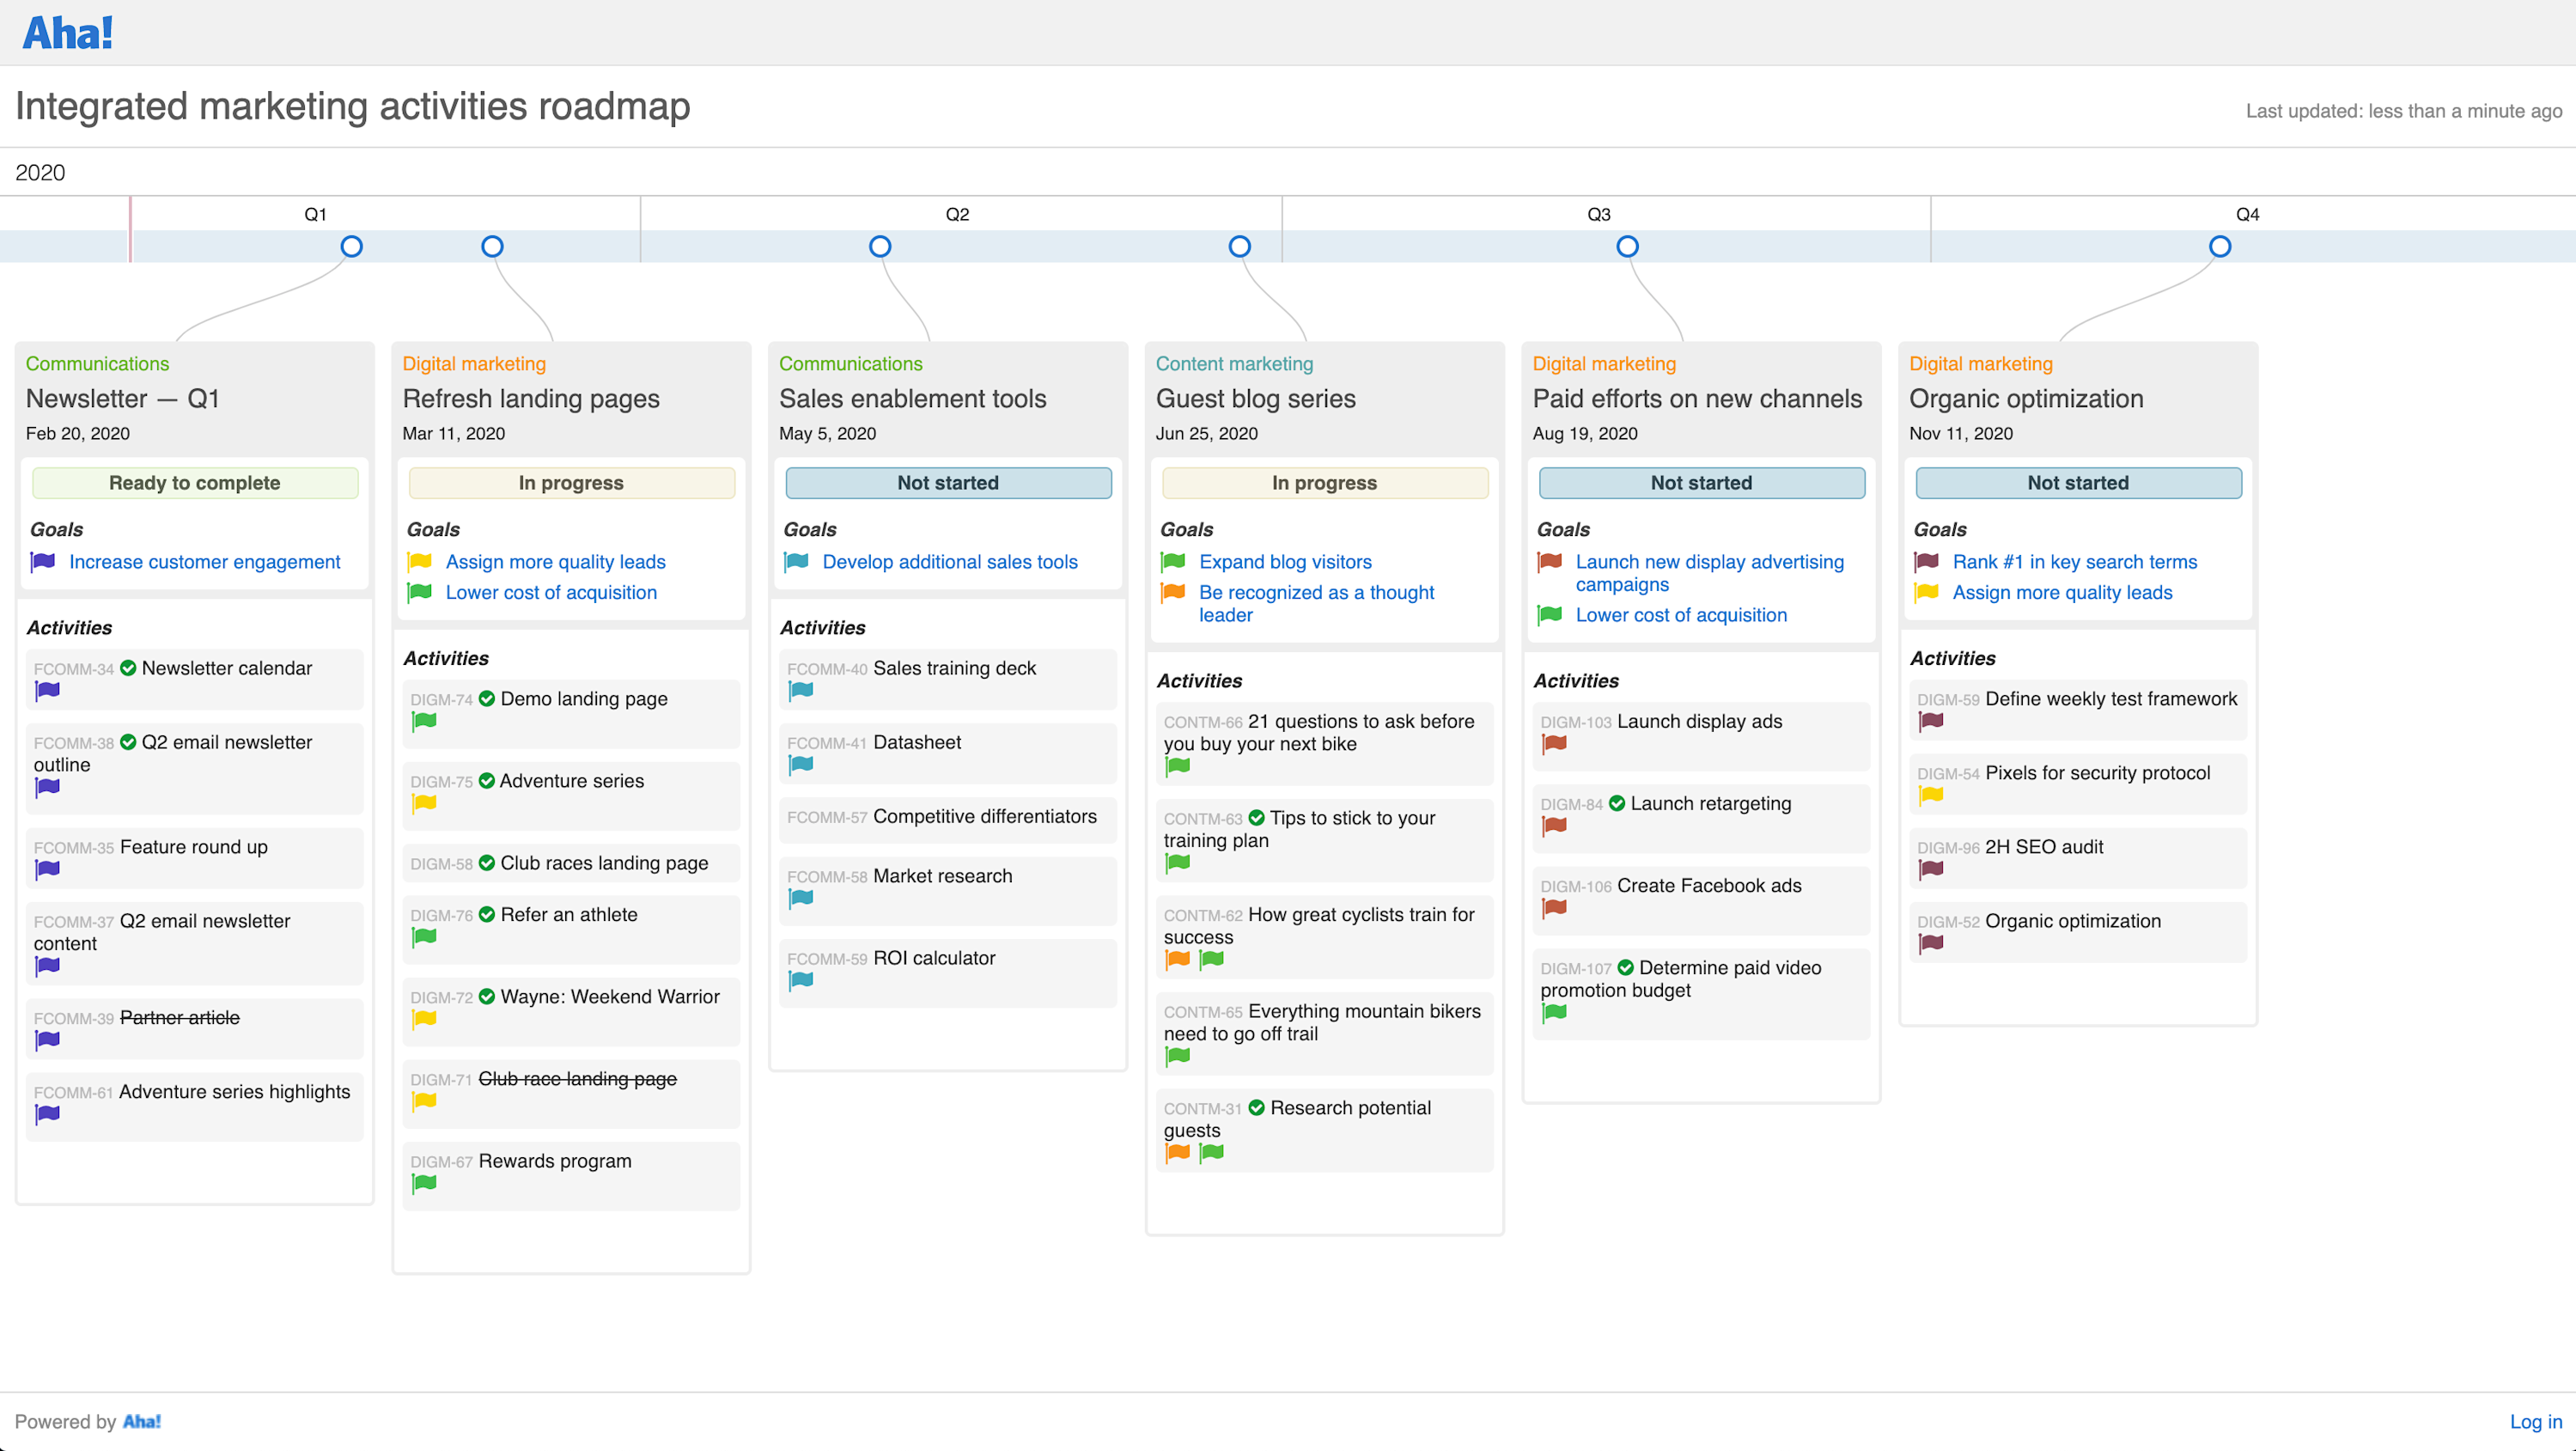The height and width of the screenshot is (1451, 2576).
Task: Click the Q4 milestone circle on the timeline
Action: coord(2220,246)
